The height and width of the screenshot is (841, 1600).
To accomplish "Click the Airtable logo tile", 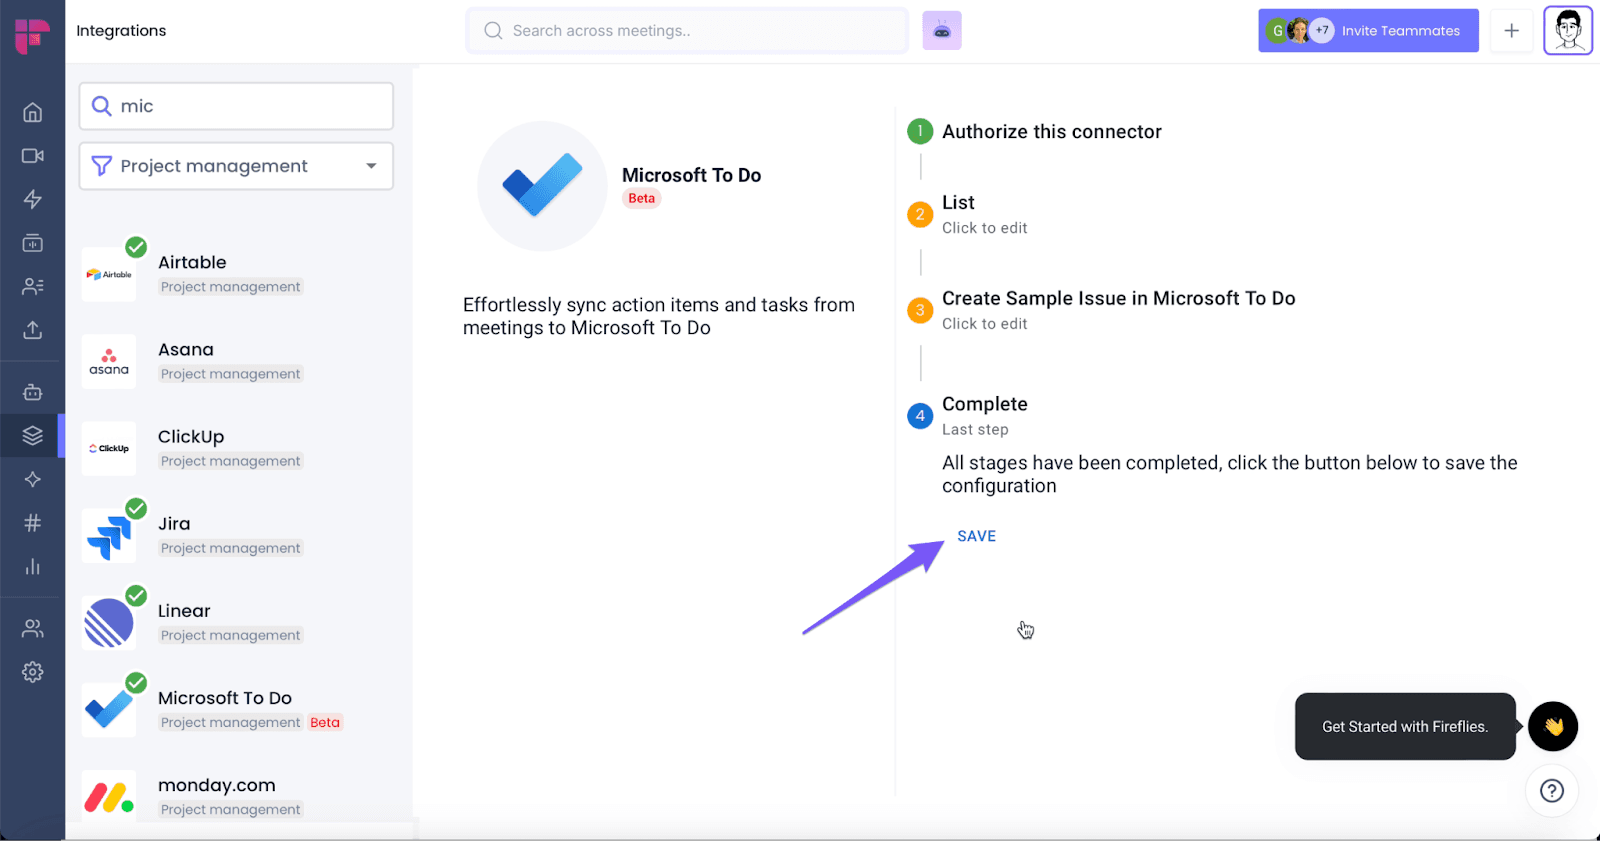I will 109,274.
